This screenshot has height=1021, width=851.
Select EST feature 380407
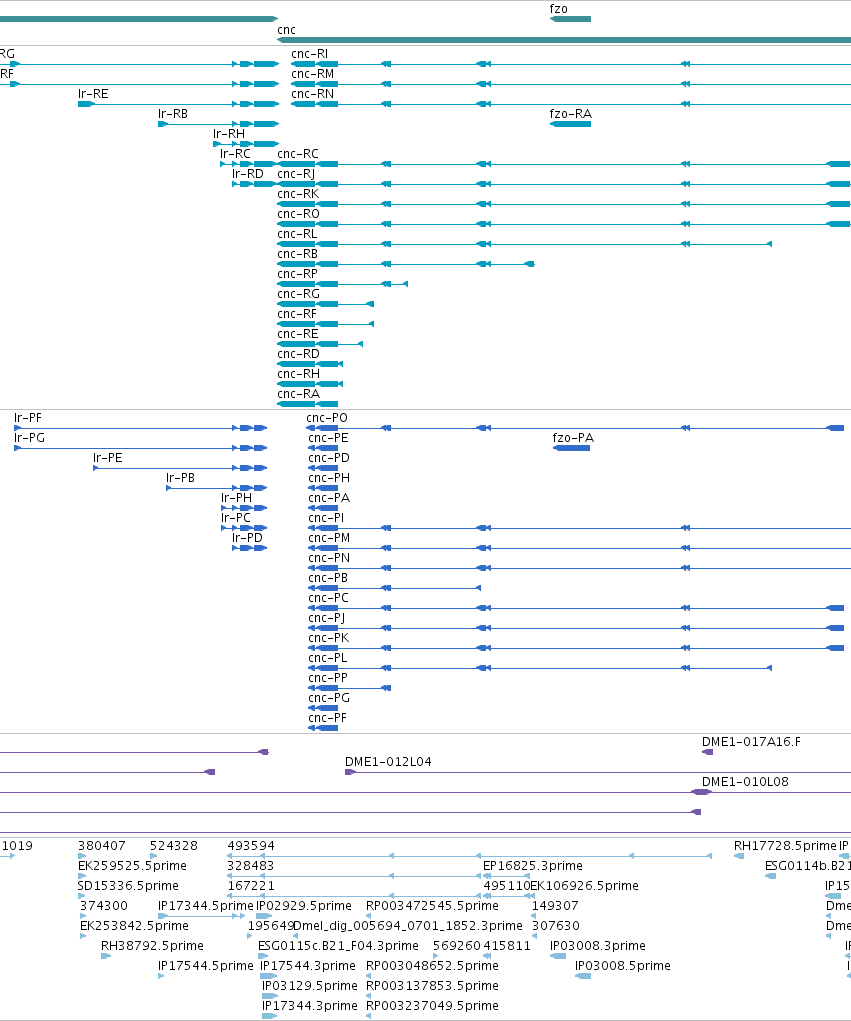102,846
